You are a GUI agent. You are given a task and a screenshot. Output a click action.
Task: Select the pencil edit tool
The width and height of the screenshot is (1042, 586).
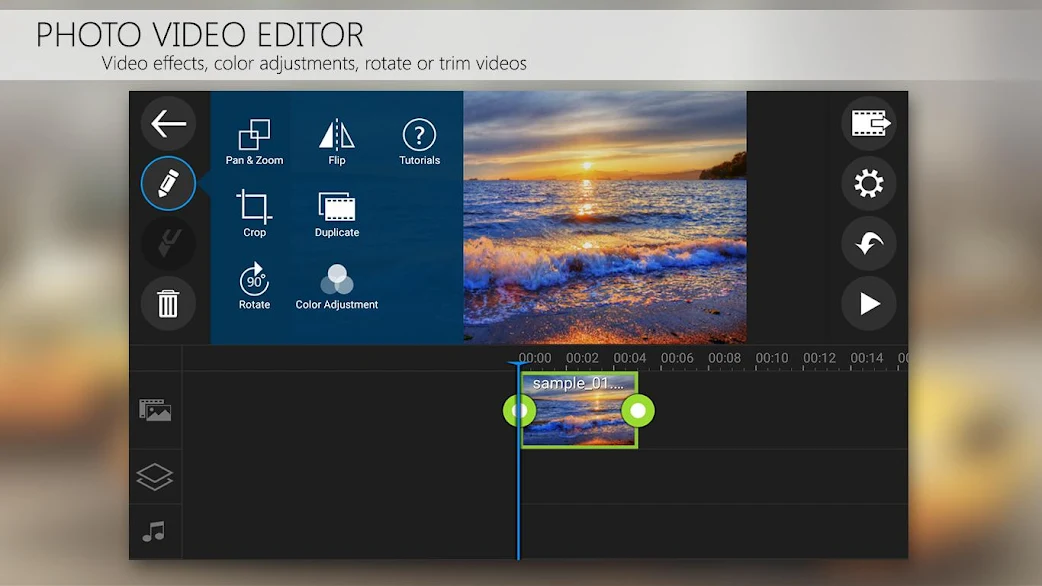coord(168,183)
